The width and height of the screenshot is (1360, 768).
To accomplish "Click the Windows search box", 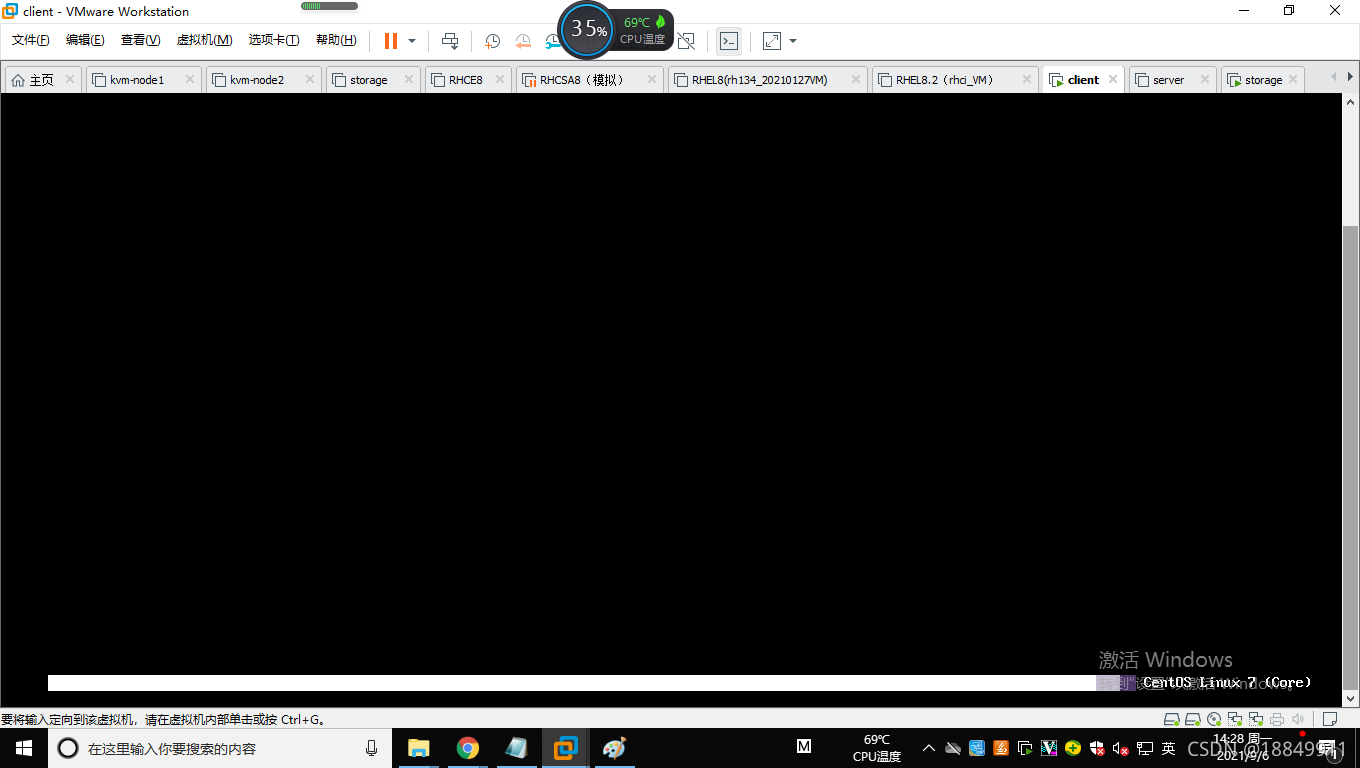I will [220, 748].
